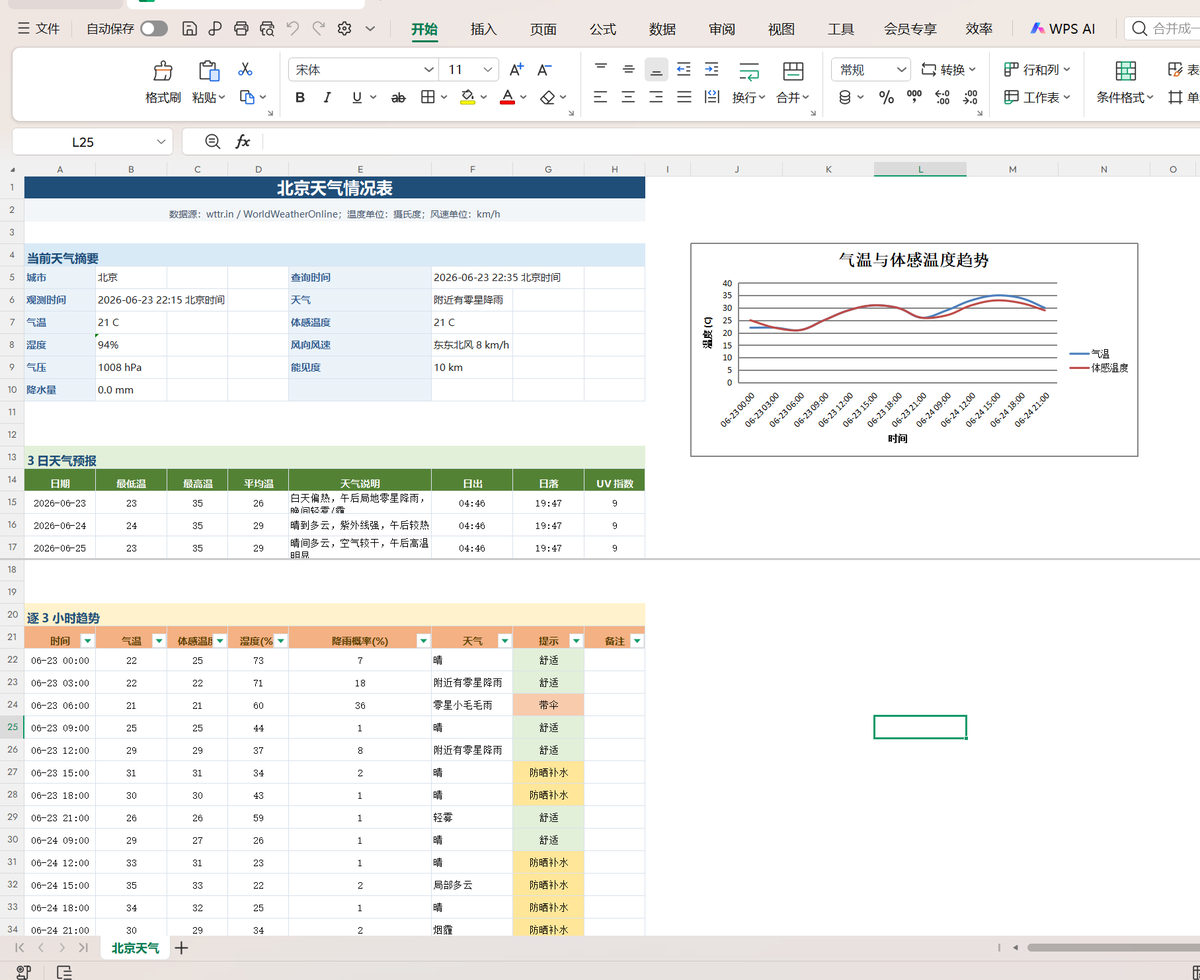Screen dimensions: 1200x980
Task: Click the 转换 button
Action: coord(948,70)
